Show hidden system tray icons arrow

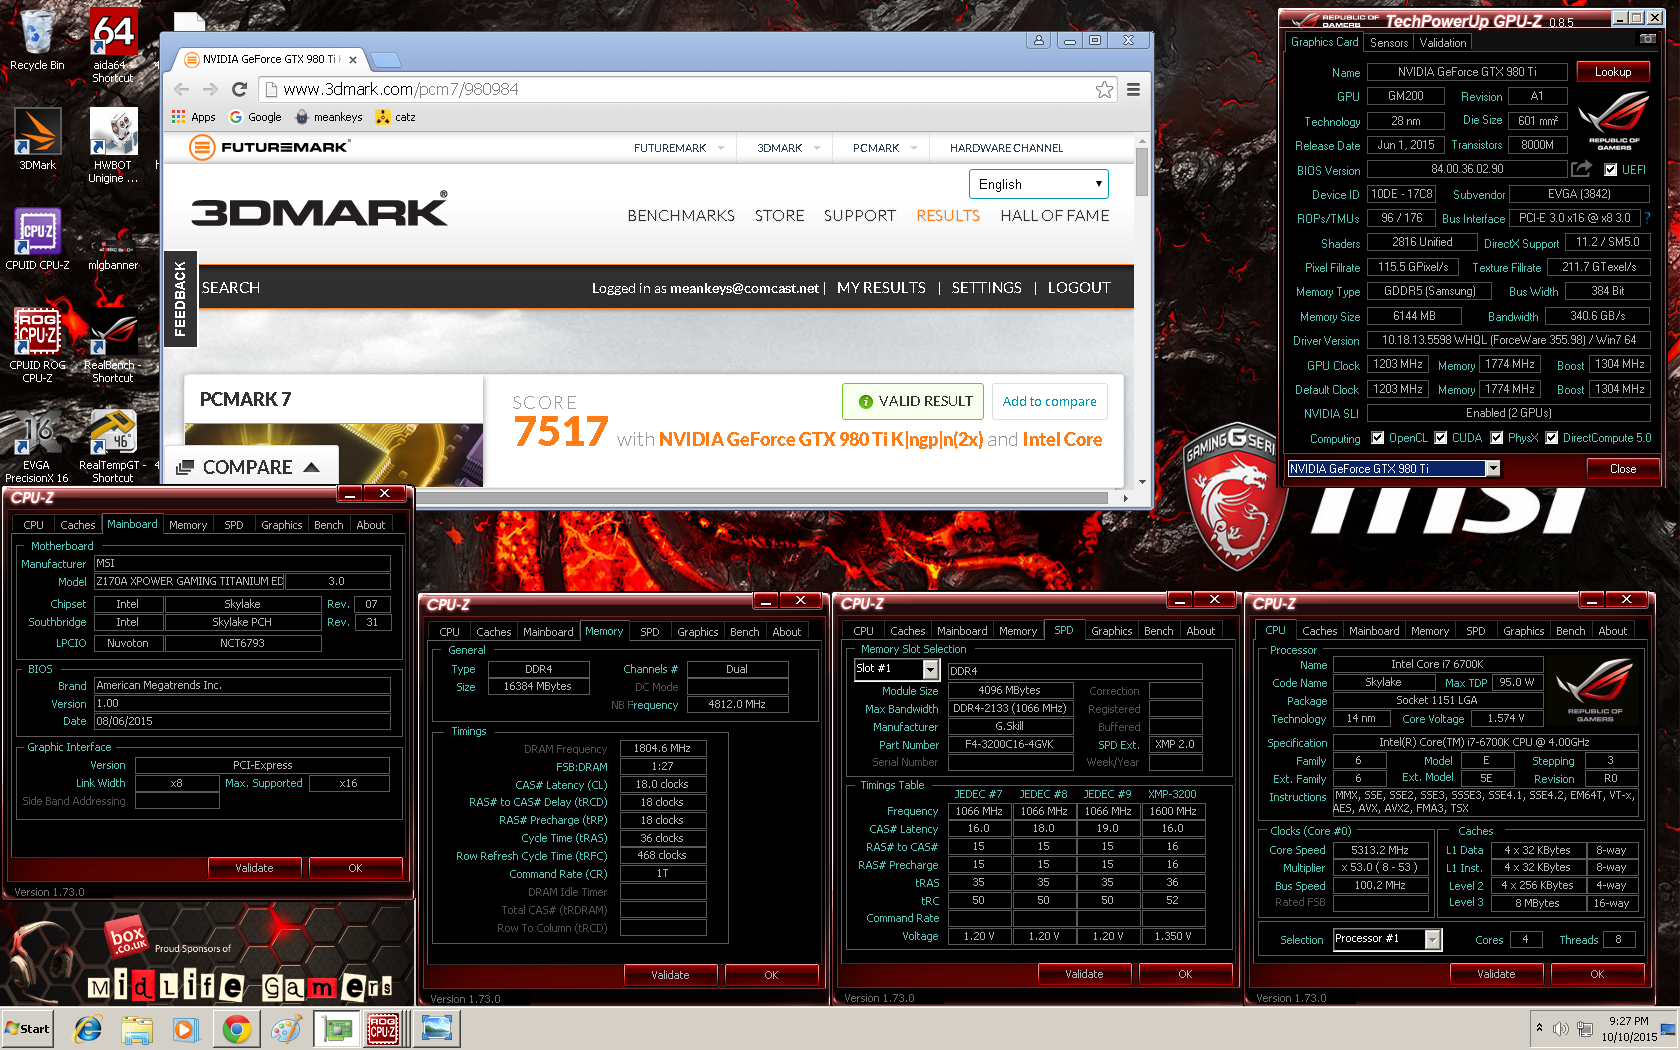coord(1539,1028)
